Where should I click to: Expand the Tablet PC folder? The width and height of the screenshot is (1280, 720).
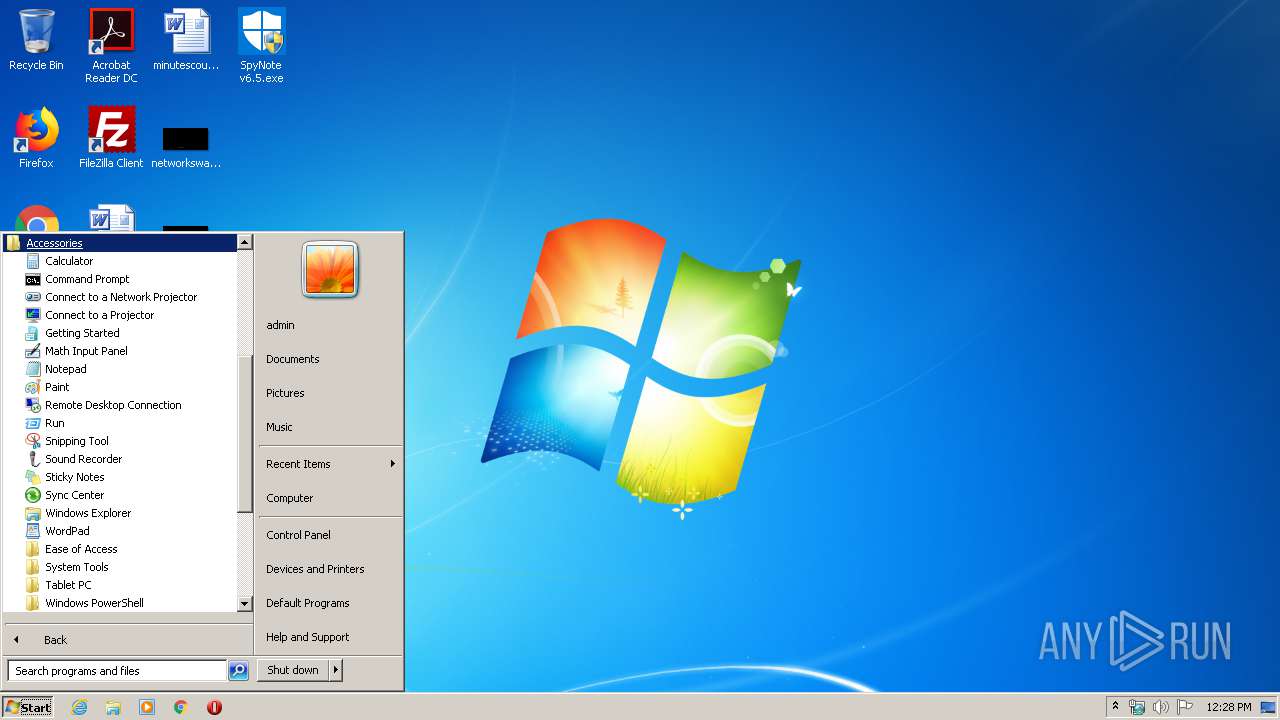click(67, 585)
